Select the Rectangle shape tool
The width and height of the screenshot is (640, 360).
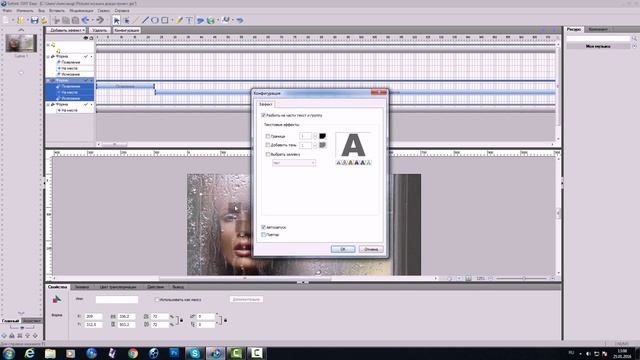(x=164, y=20)
